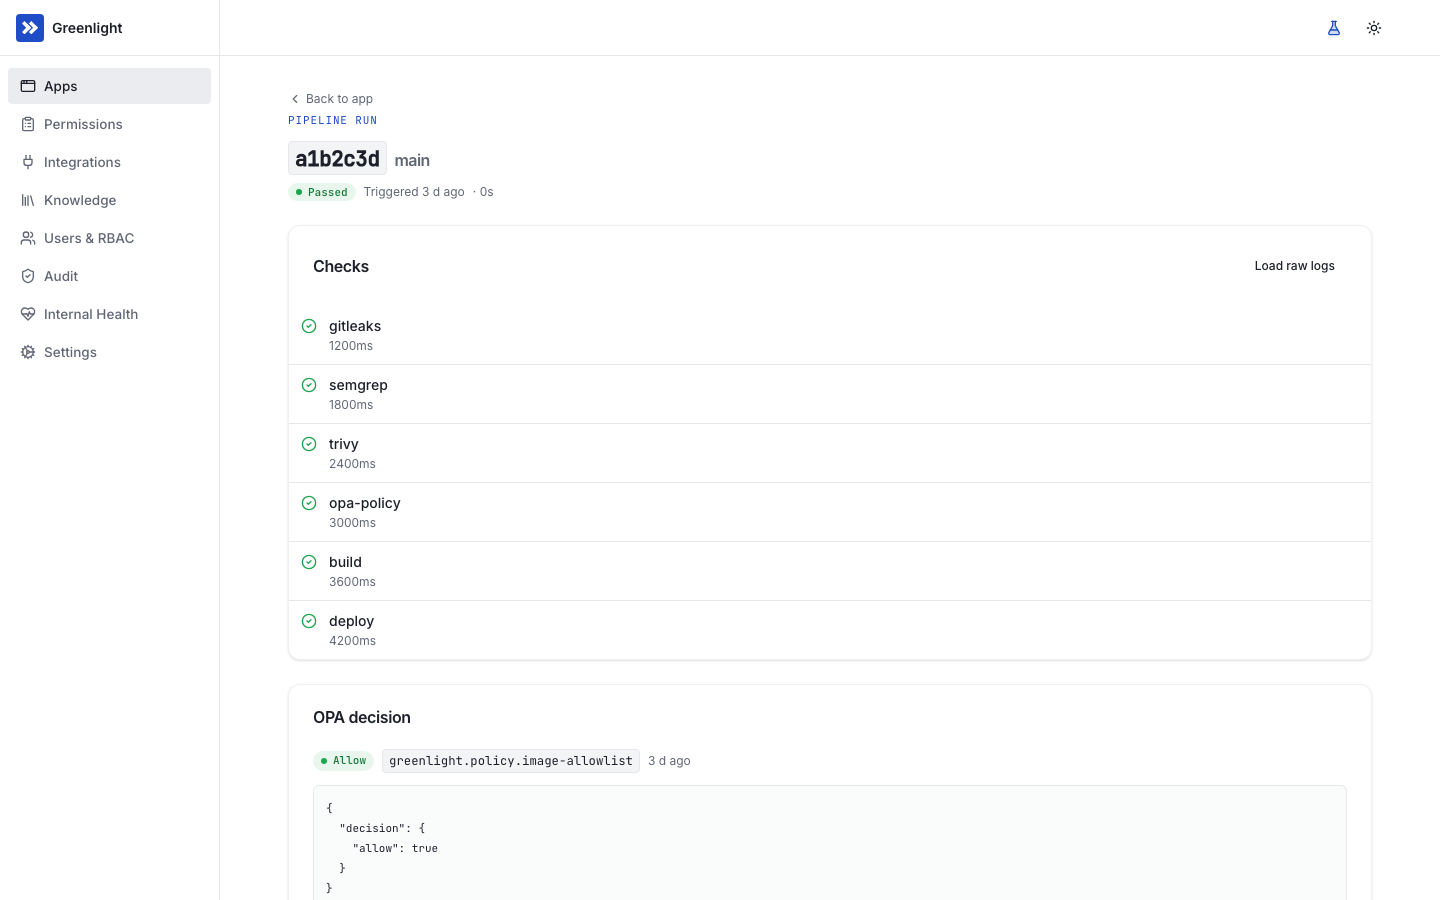This screenshot has height=900, width=1440.
Task: Click the deploy passed check icon
Action: click(309, 621)
